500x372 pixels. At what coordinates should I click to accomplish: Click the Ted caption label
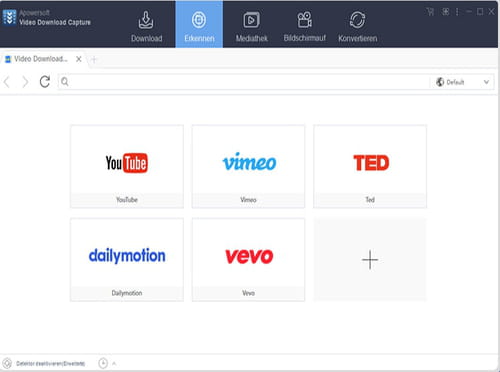tap(370, 200)
